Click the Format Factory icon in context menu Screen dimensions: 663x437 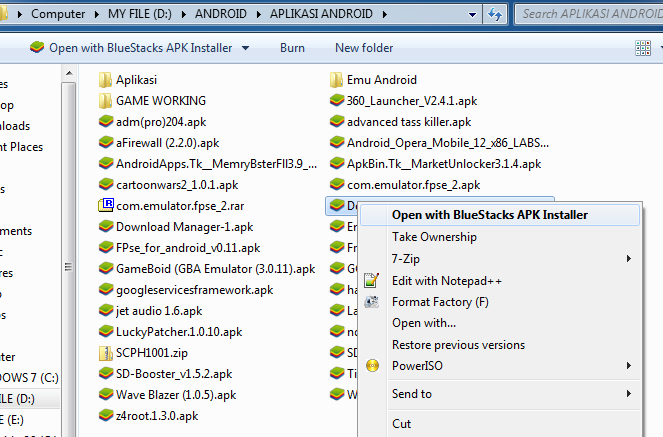click(x=372, y=302)
